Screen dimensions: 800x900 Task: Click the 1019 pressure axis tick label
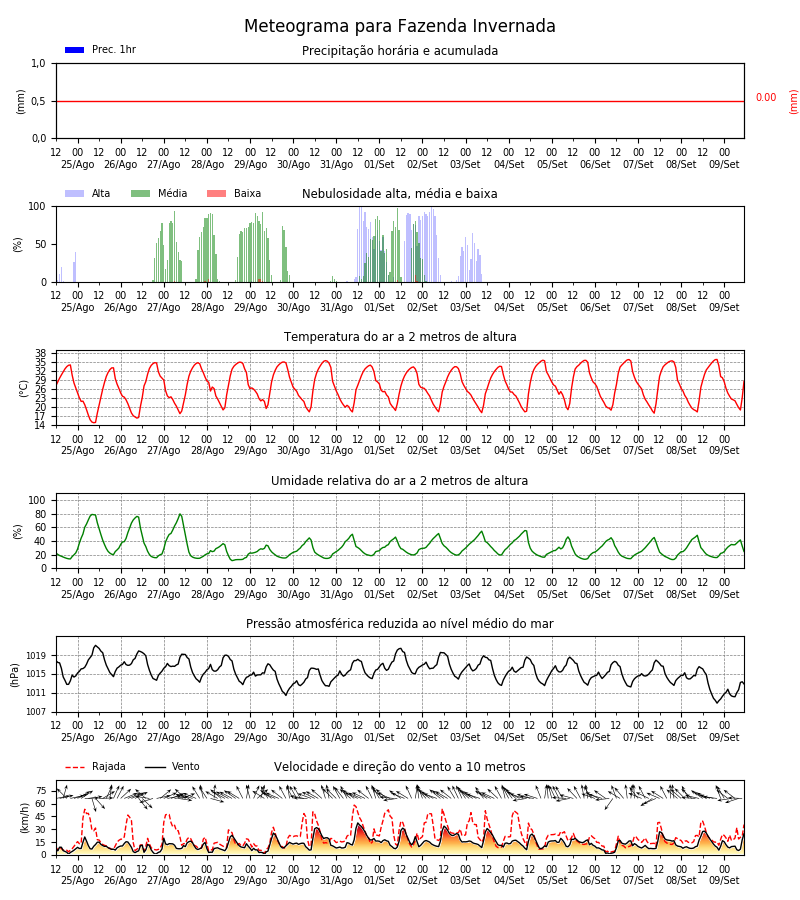36,655
